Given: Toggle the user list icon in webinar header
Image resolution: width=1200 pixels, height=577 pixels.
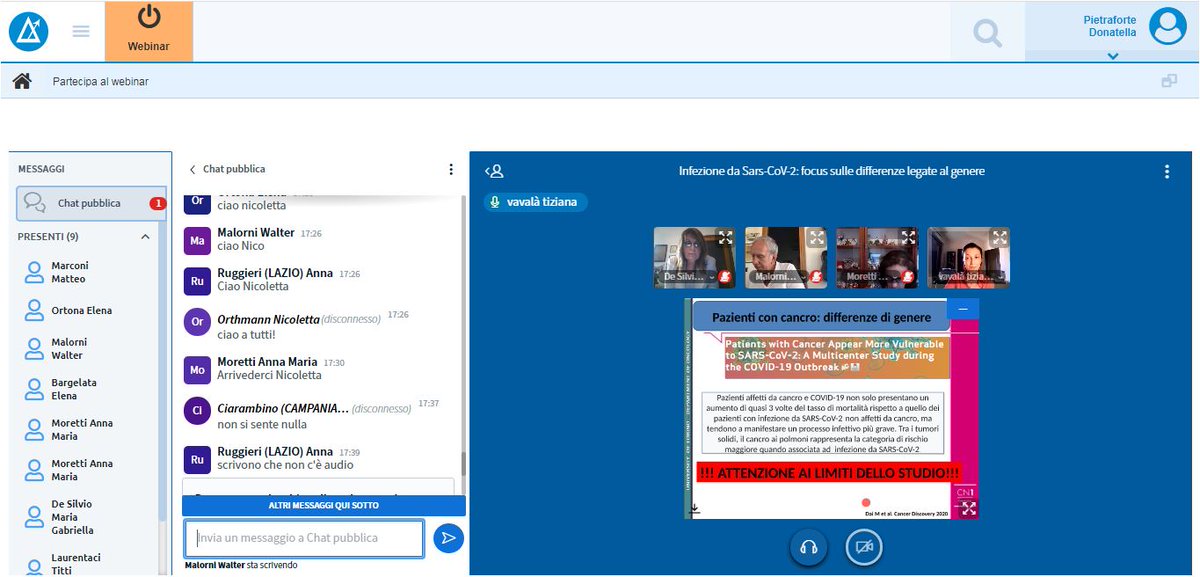Looking at the screenshot, I should click(494, 171).
